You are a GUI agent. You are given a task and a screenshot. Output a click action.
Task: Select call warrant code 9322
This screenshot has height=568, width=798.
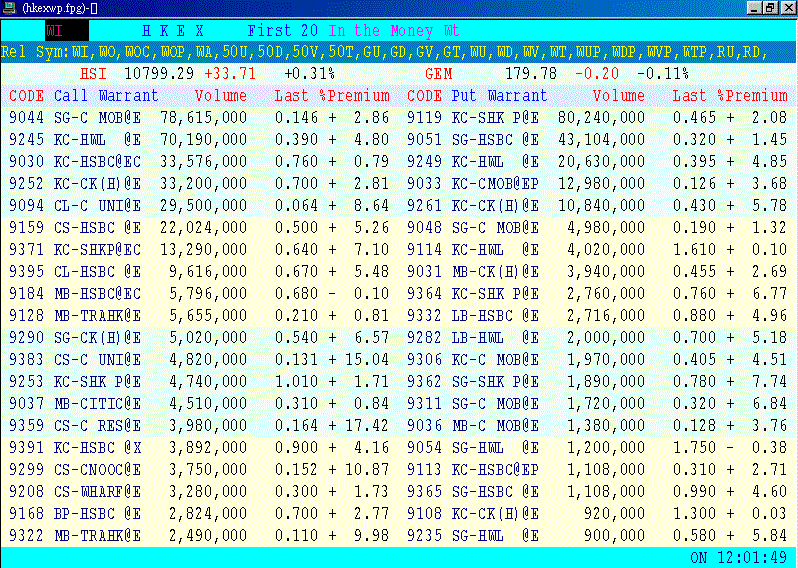coord(26,535)
